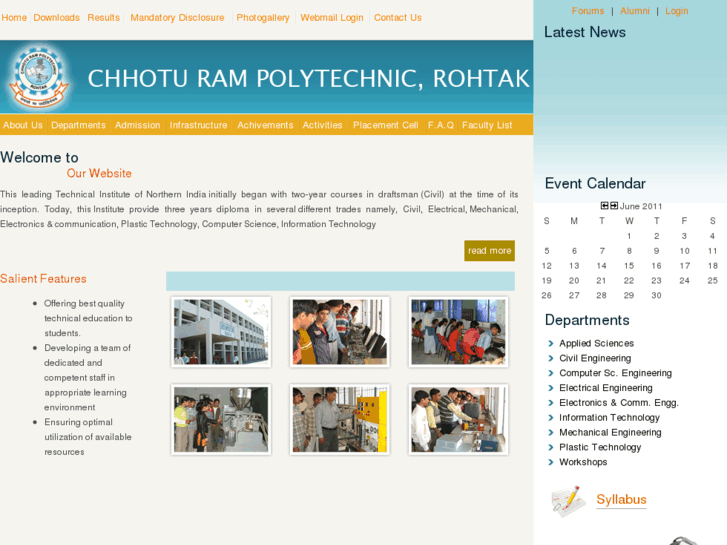The width and height of the screenshot is (727, 545).
Task: Click the read more button
Action: 490,250
